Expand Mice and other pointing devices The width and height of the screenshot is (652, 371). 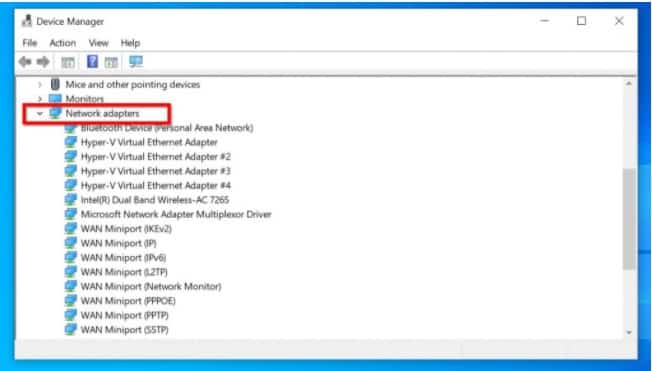[40, 85]
